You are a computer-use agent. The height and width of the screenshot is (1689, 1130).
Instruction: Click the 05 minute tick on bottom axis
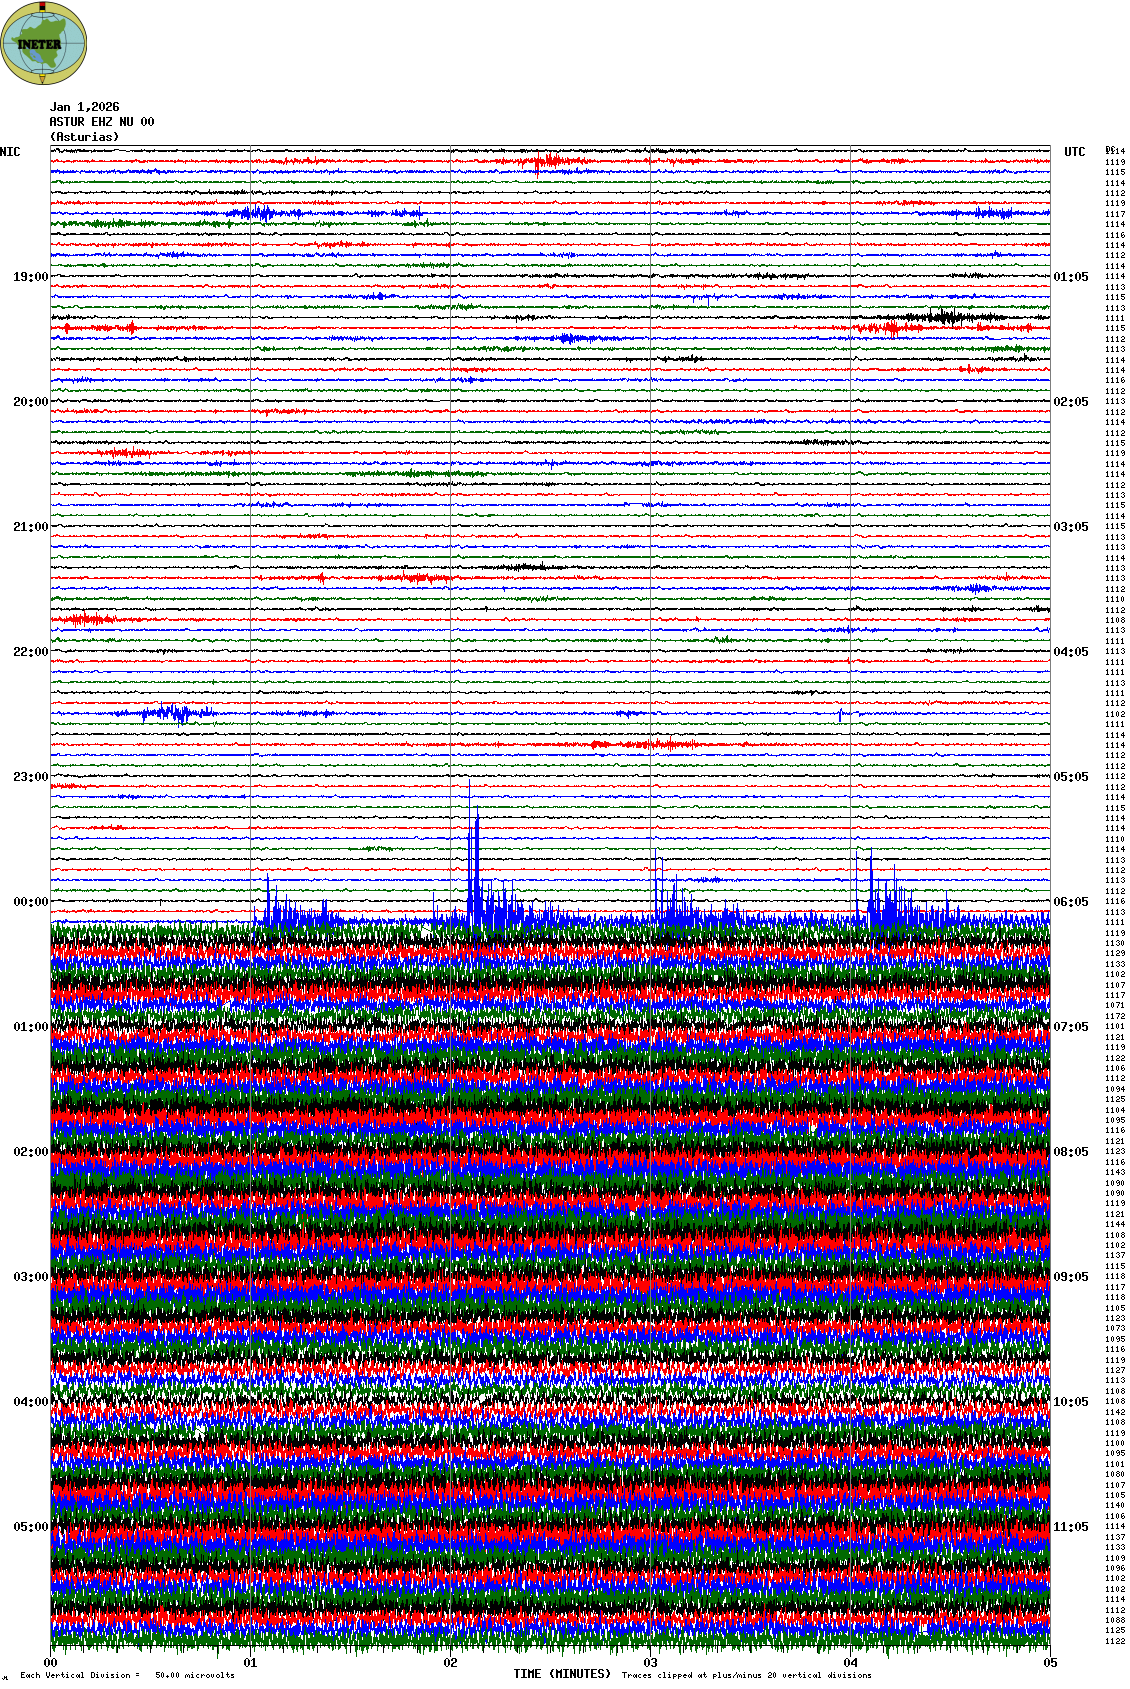(1049, 1663)
